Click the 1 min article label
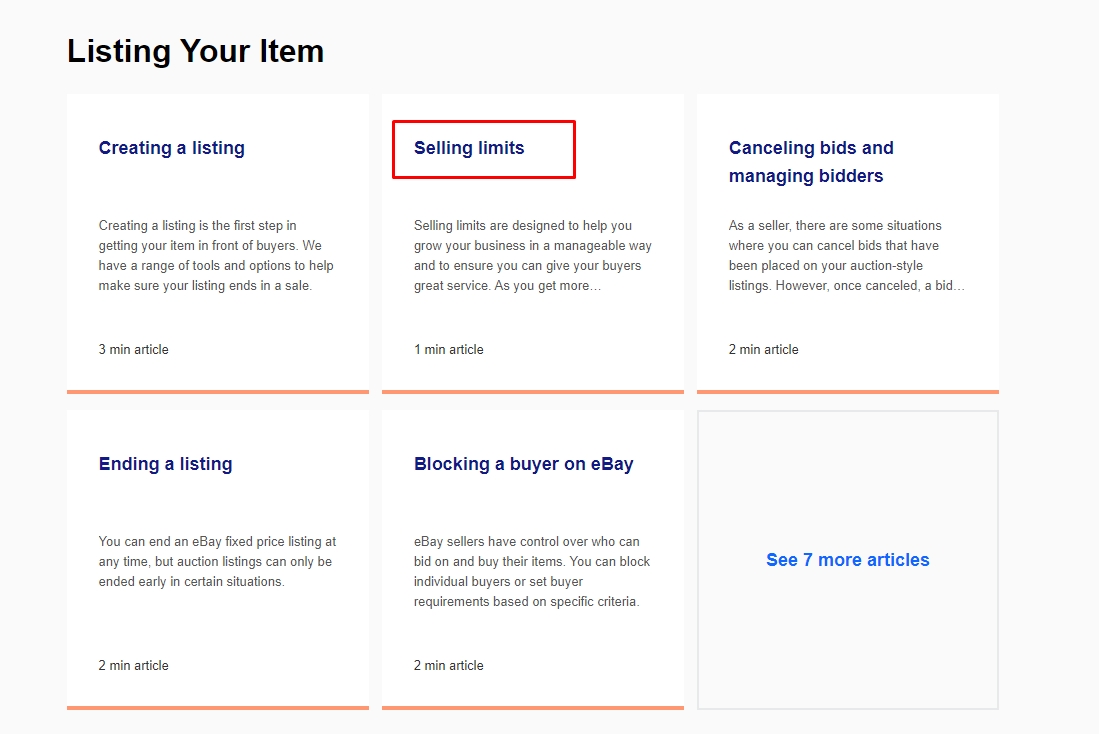1099x734 pixels. pyautogui.click(x=449, y=349)
